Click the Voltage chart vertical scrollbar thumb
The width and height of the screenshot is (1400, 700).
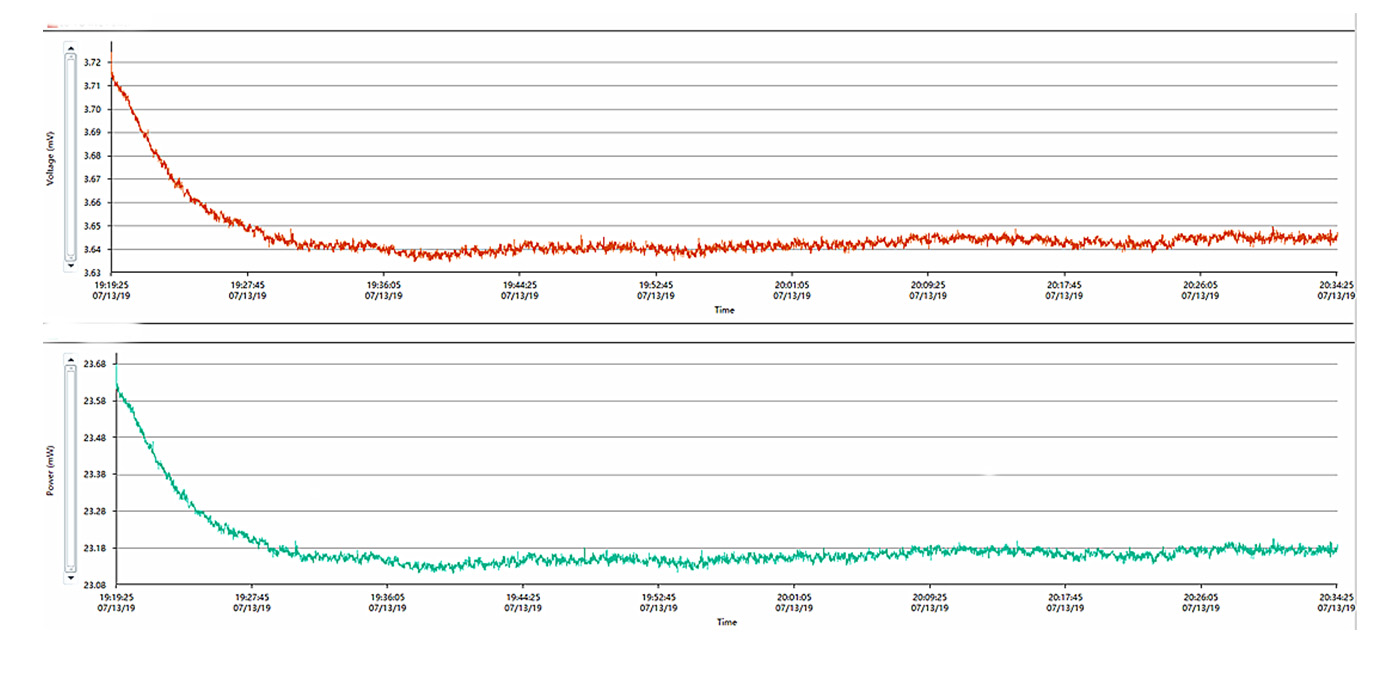pos(70,156)
